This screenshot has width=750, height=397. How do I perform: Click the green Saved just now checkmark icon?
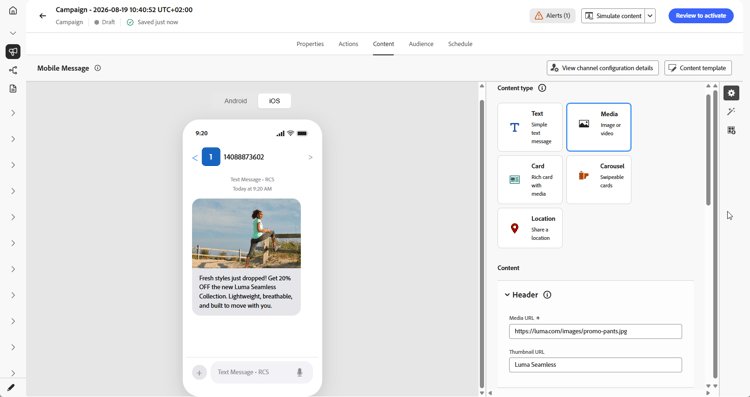[130, 22]
